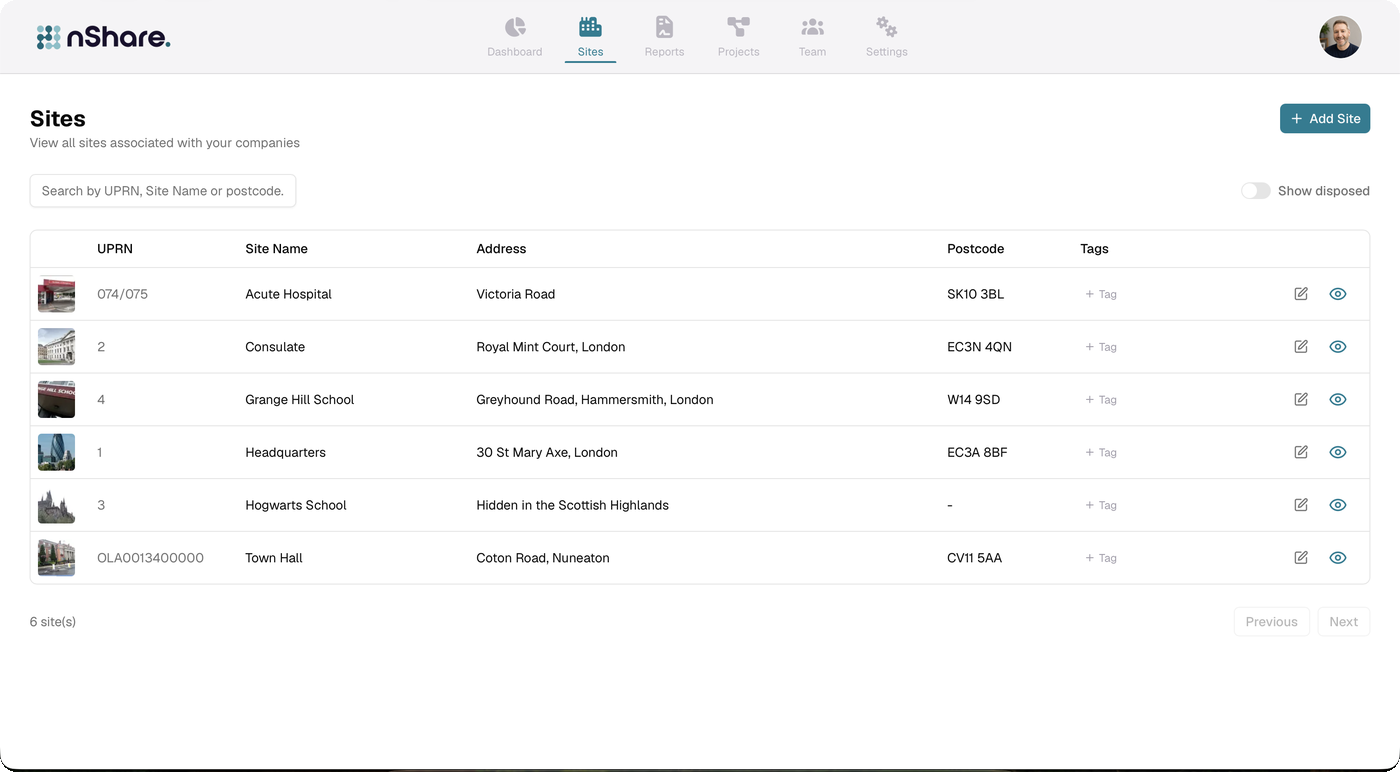Click the Add Site button
1400x772 pixels.
[x=1324, y=118]
